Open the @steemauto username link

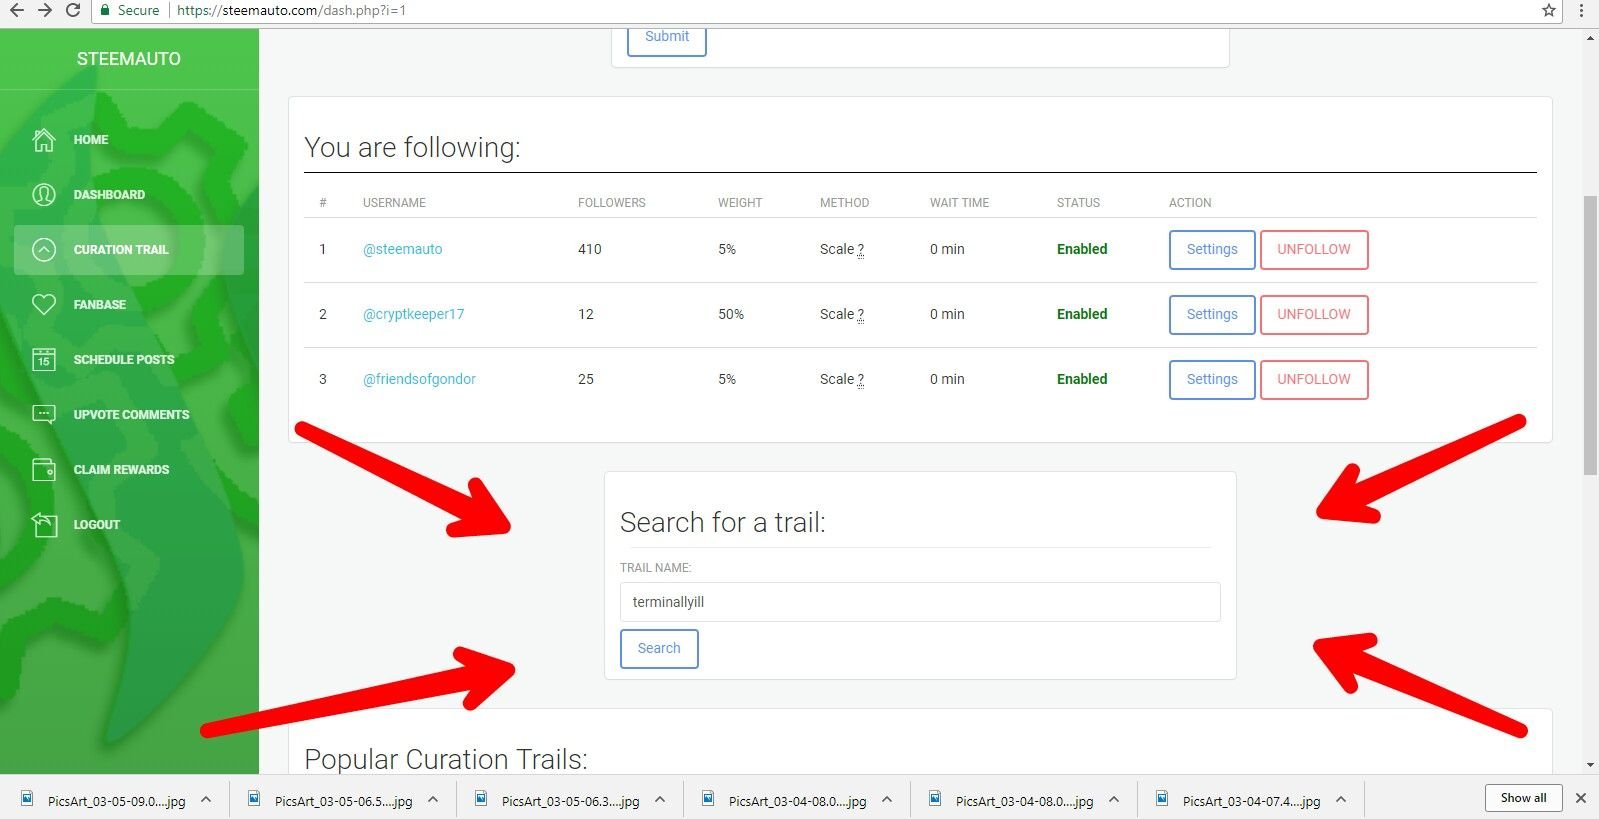tap(402, 249)
